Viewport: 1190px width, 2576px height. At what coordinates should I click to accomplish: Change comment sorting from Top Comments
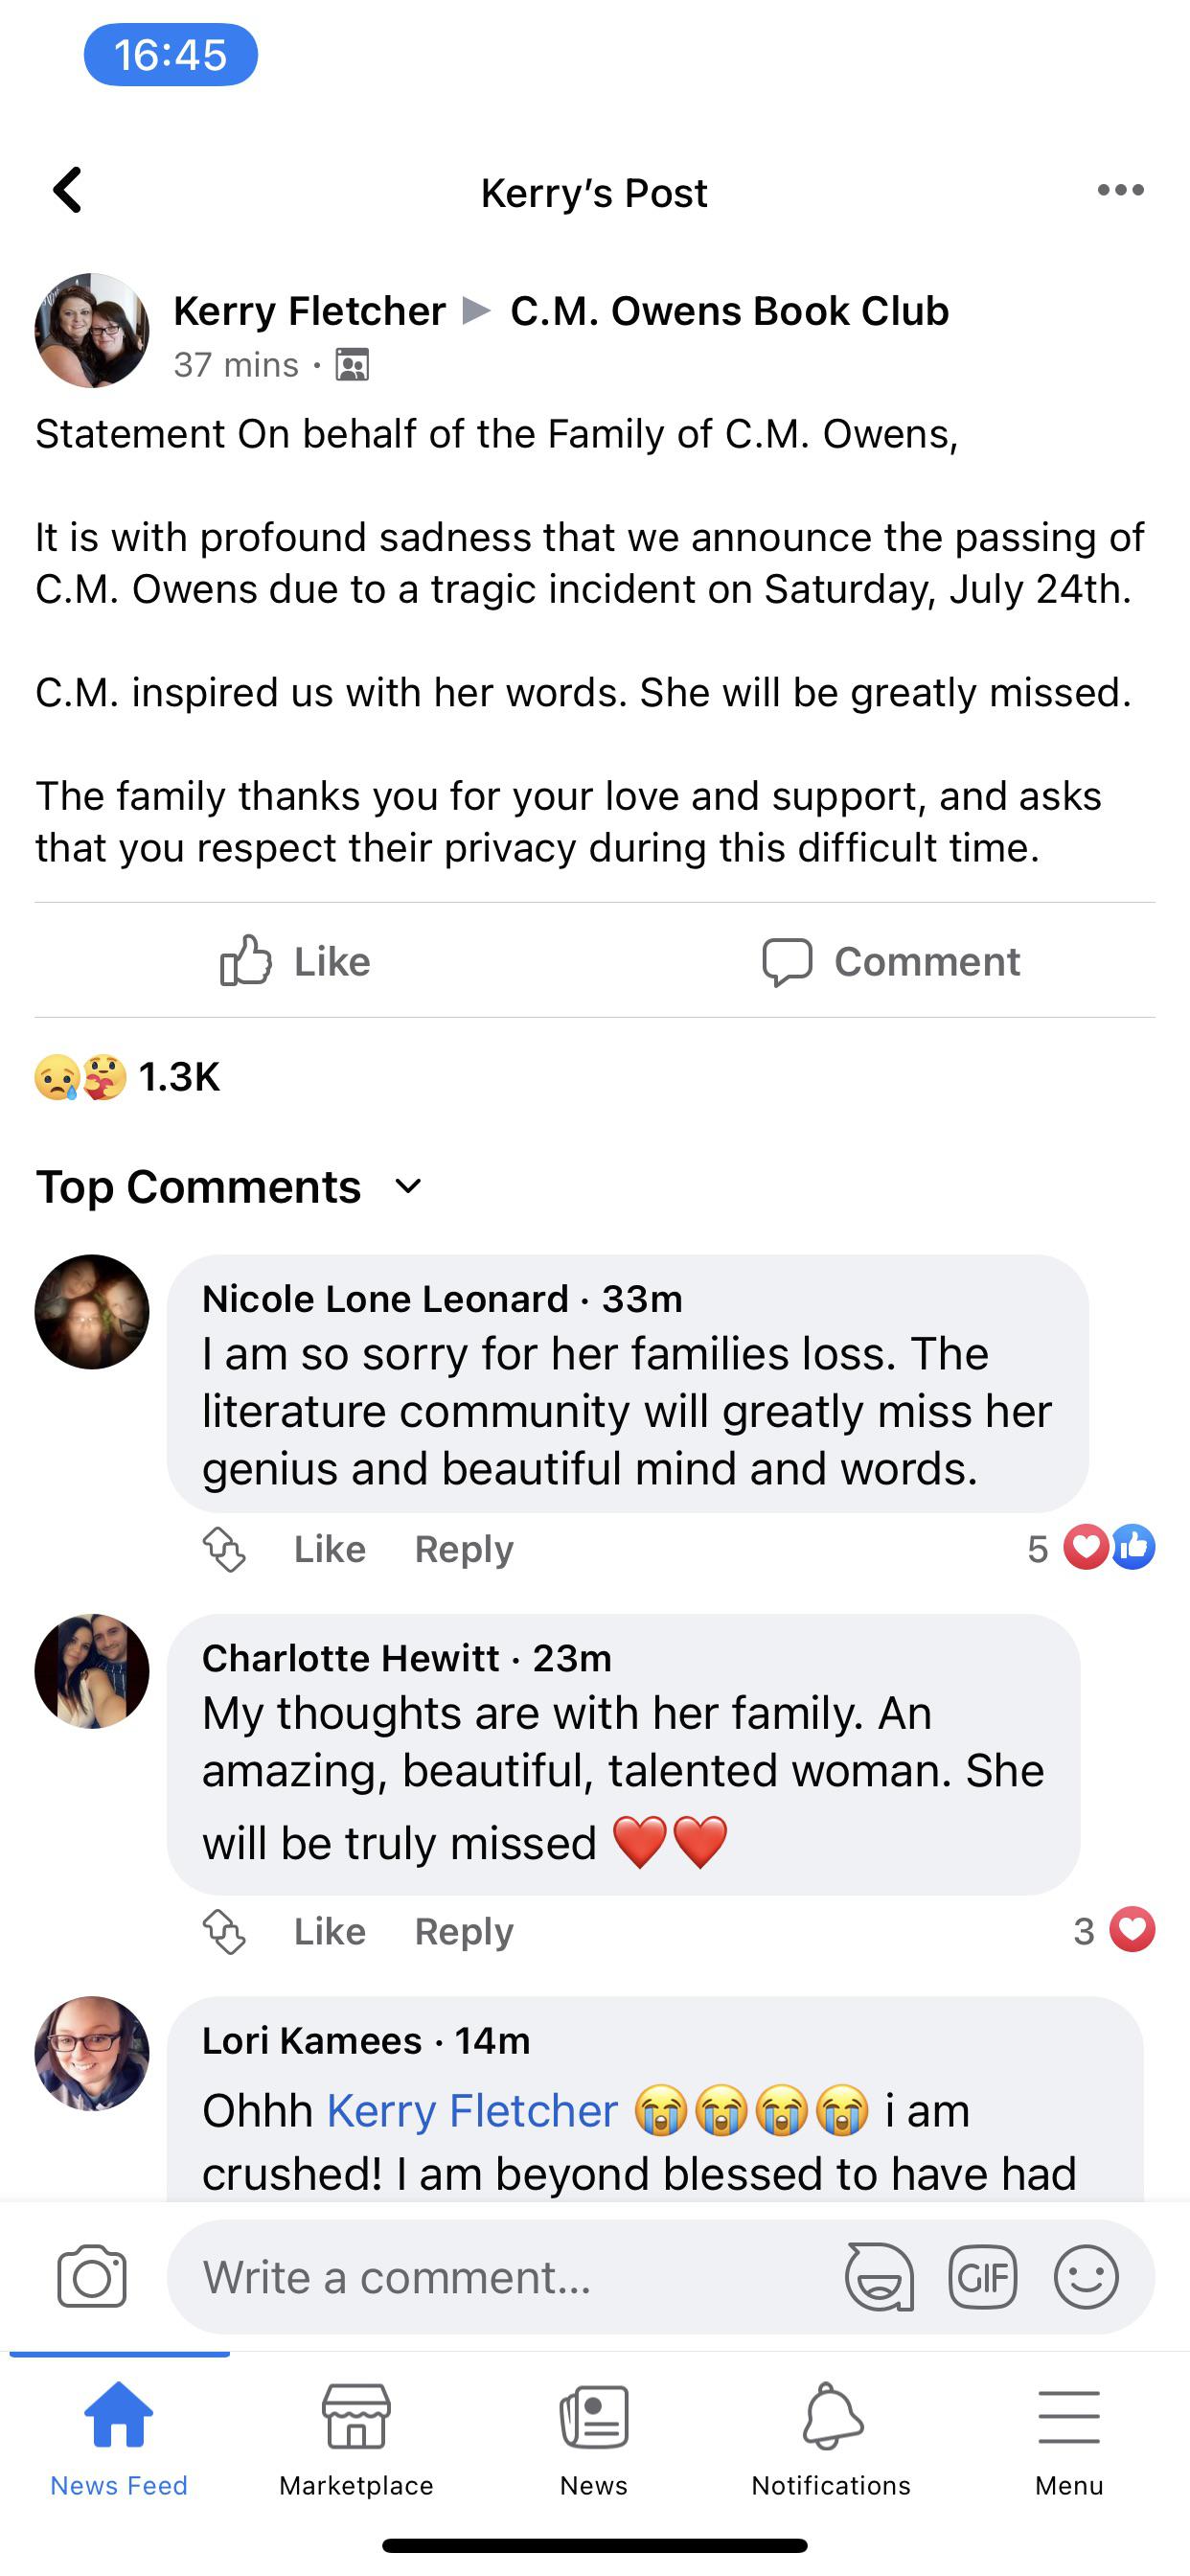[228, 1187]
